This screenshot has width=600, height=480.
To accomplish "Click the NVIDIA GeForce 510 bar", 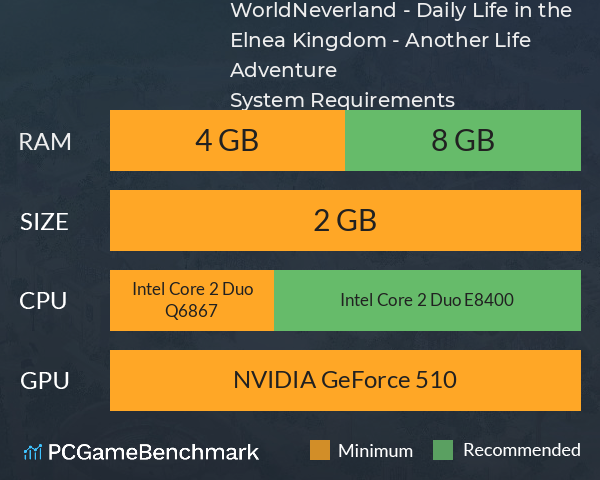I will 345,380.
